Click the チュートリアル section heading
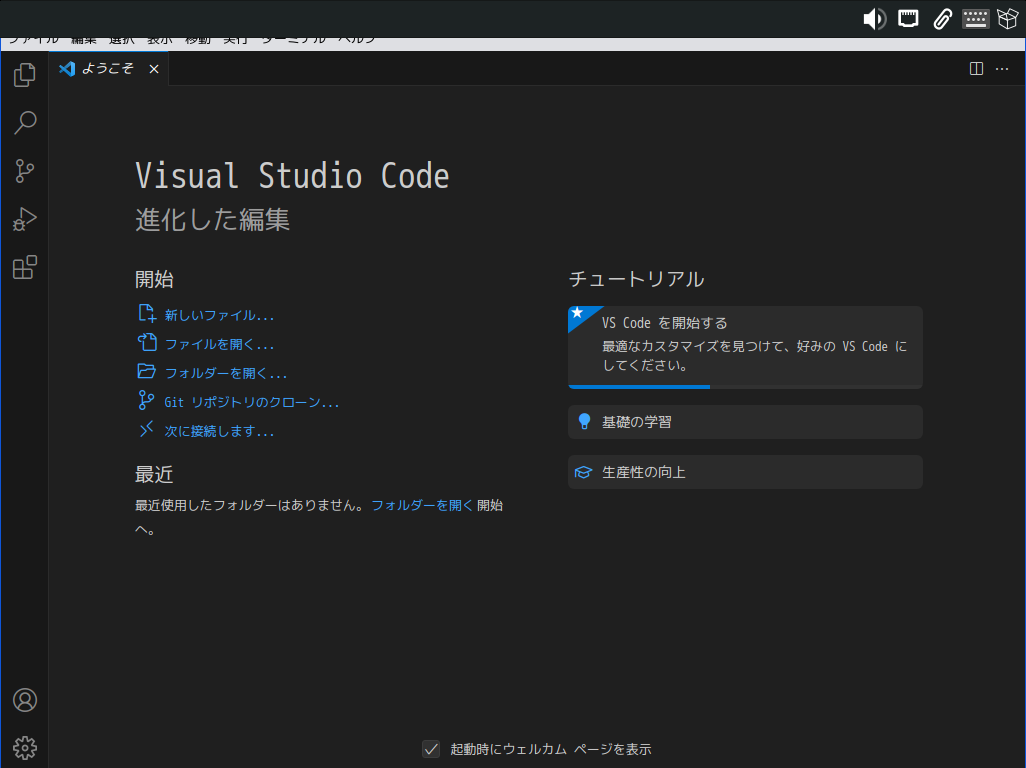 (637, 279)
